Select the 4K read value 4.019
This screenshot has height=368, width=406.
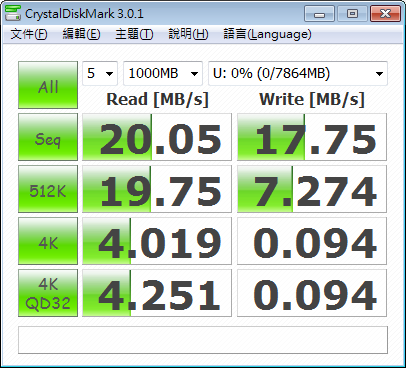pyautogui.click(x=157, y=241)
